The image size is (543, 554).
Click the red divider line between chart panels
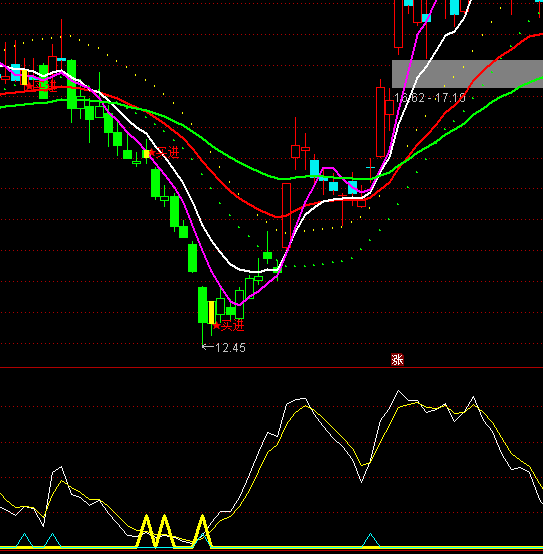(x=271, y=368)
